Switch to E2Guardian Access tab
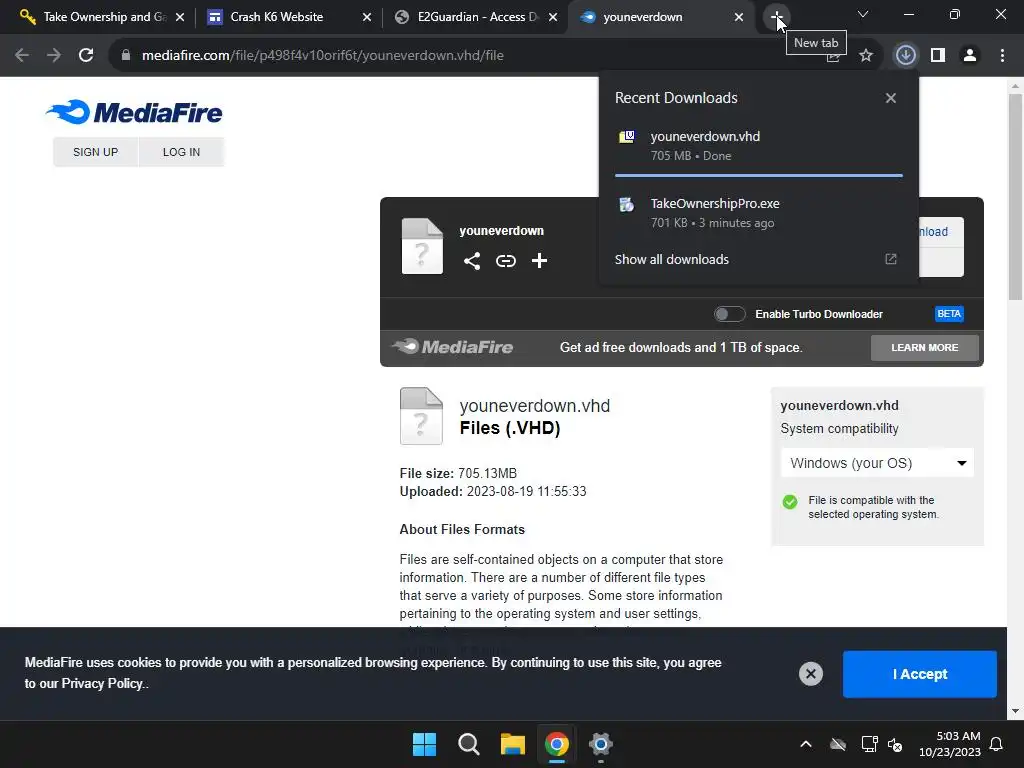 tap(473, 17)
